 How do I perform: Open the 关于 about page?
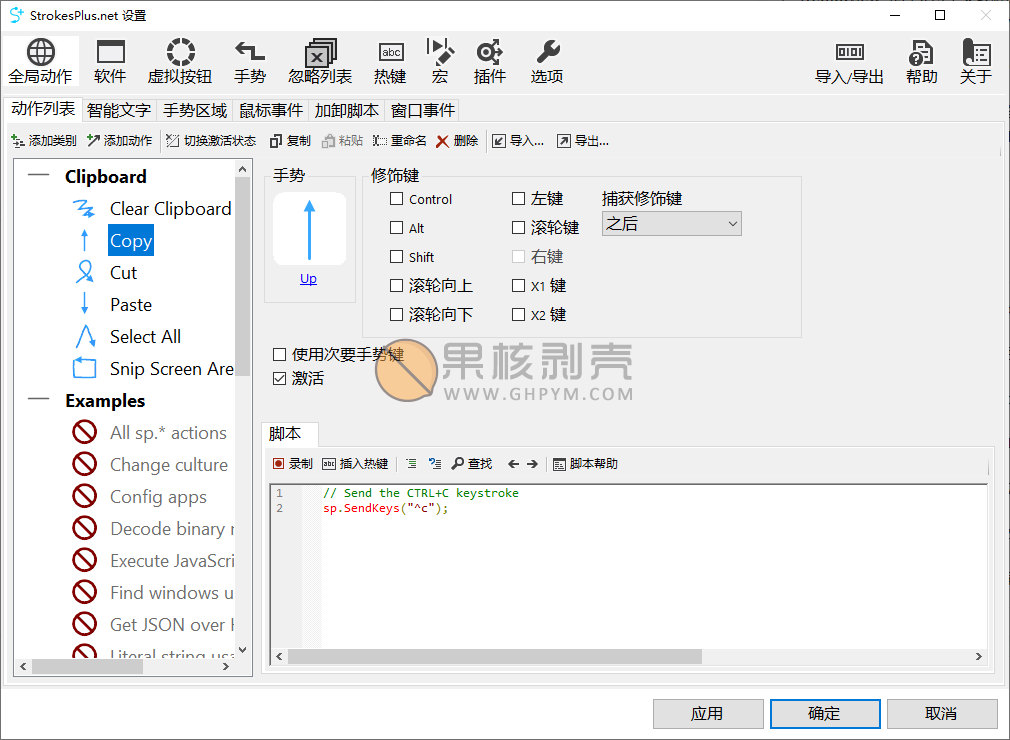975,61
